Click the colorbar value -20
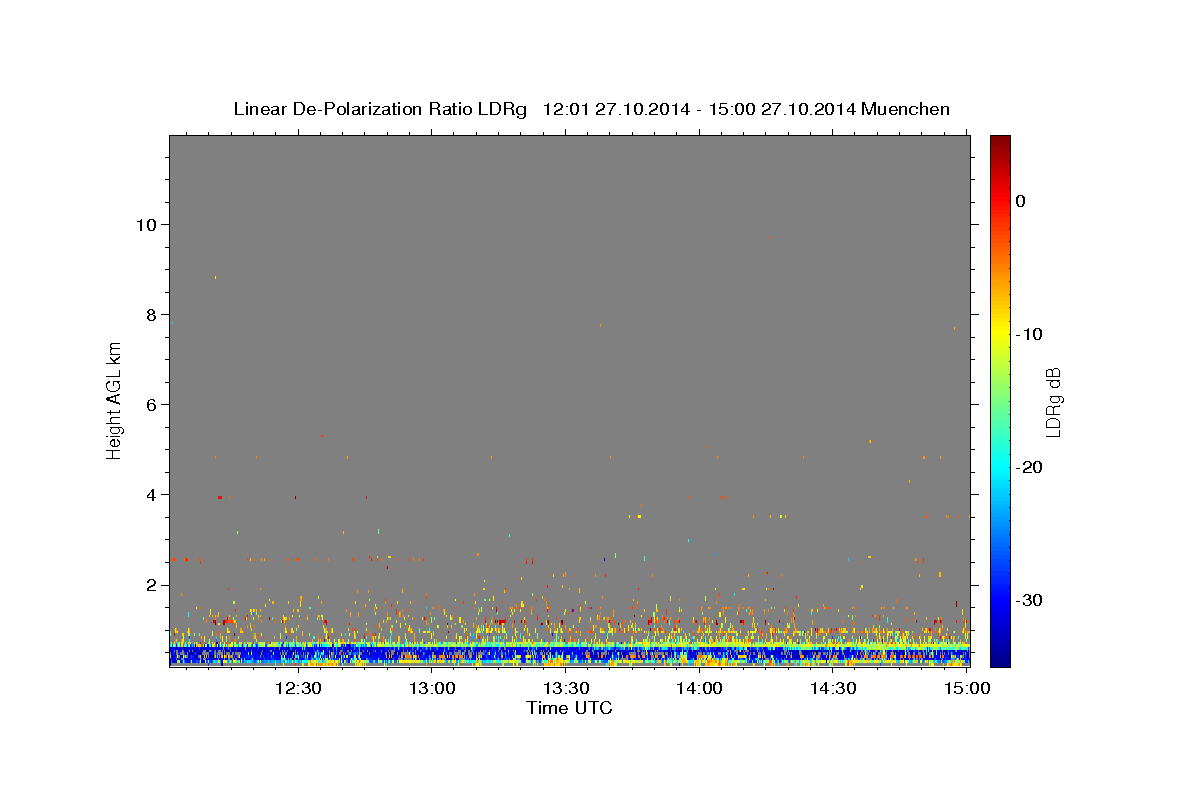 (x=1030, y=467)
